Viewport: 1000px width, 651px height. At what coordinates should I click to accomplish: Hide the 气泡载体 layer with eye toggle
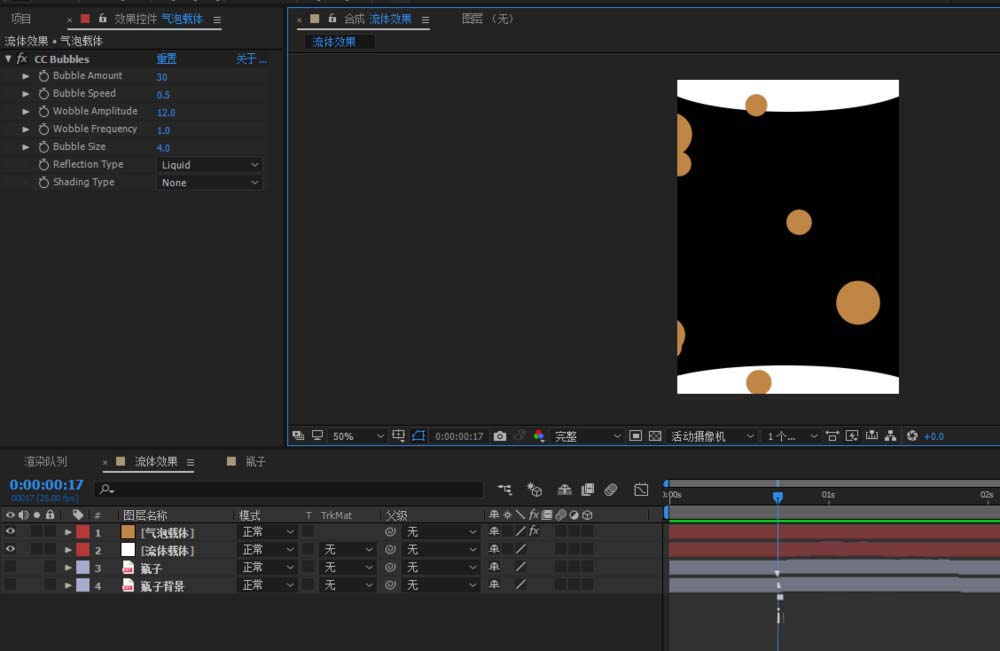click(x=10, y=532)
